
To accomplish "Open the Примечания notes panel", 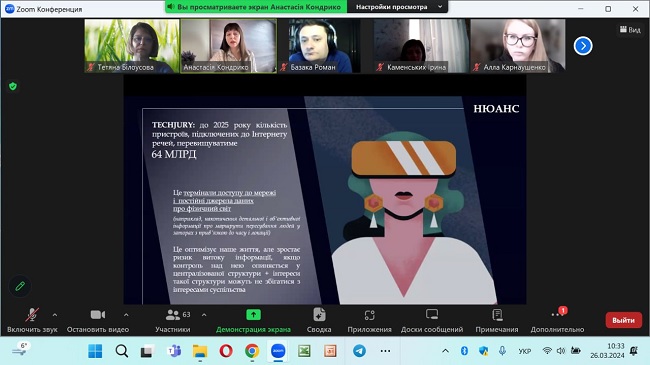I will 497,321.
